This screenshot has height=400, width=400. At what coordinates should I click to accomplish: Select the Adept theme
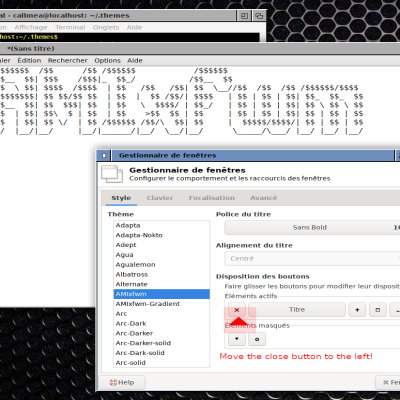click(x=161, y=245)
